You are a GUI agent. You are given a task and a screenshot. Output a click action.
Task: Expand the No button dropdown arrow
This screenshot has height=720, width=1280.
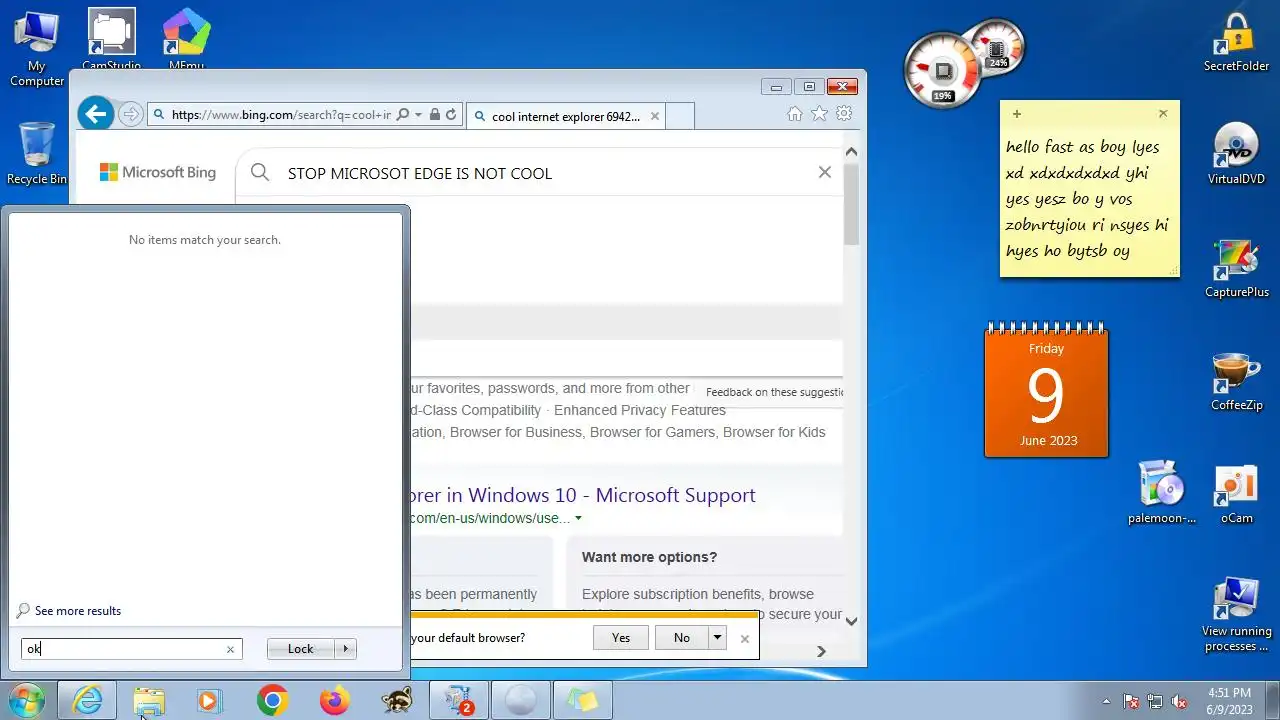[x=717, y=638]
